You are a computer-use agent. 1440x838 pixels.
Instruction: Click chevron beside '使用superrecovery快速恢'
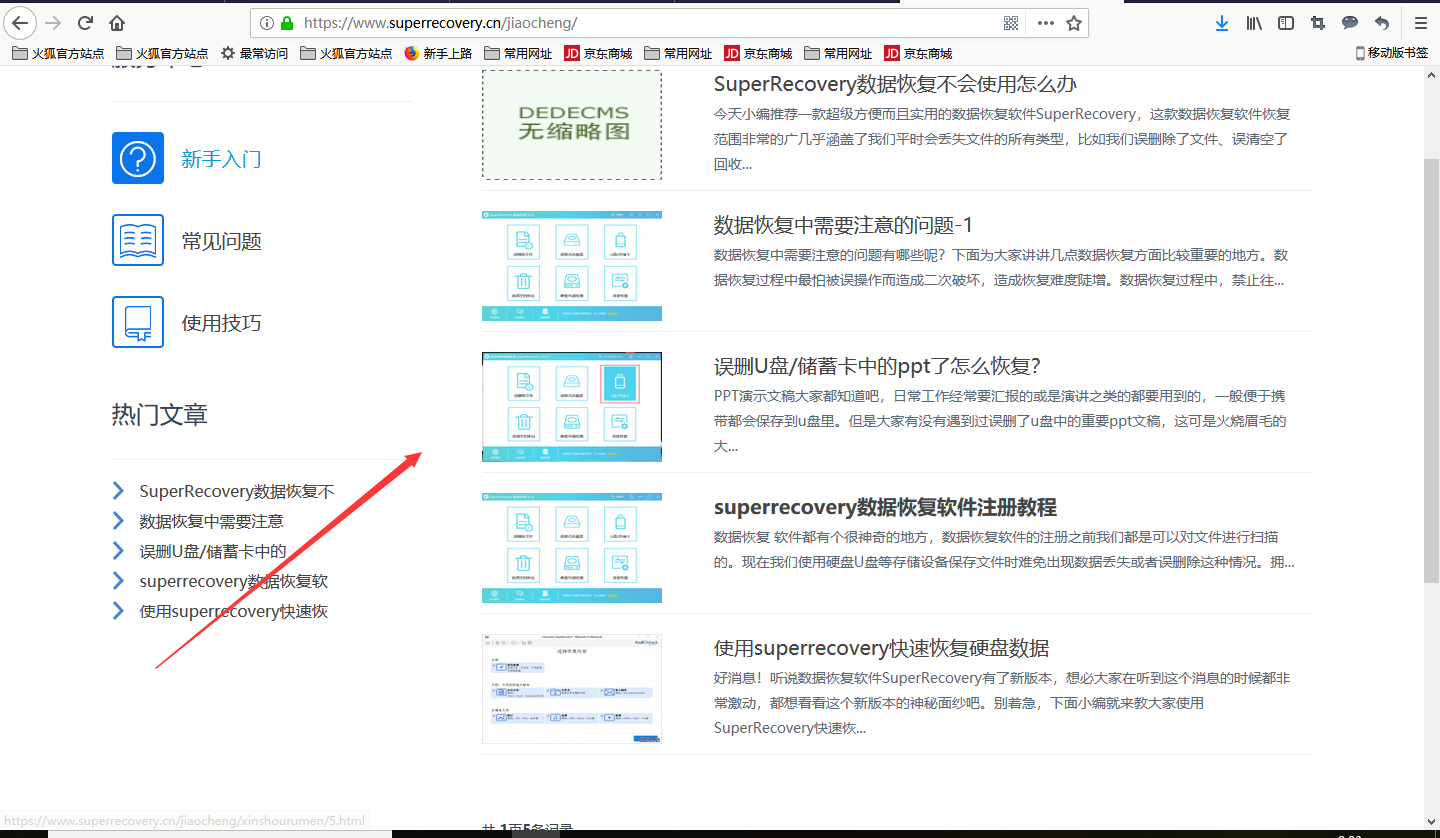coord(118,610)
